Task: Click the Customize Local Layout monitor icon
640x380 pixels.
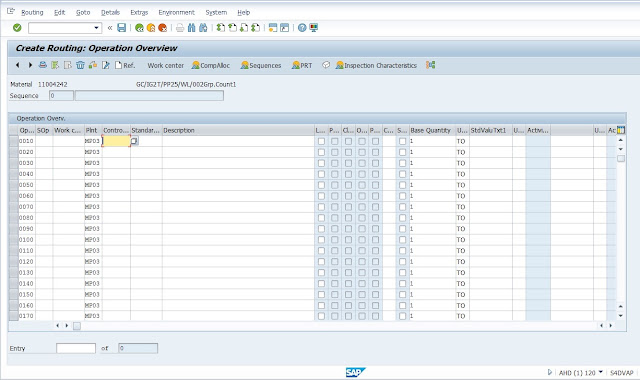Action: pyautogui.click(x=313, y=28)
